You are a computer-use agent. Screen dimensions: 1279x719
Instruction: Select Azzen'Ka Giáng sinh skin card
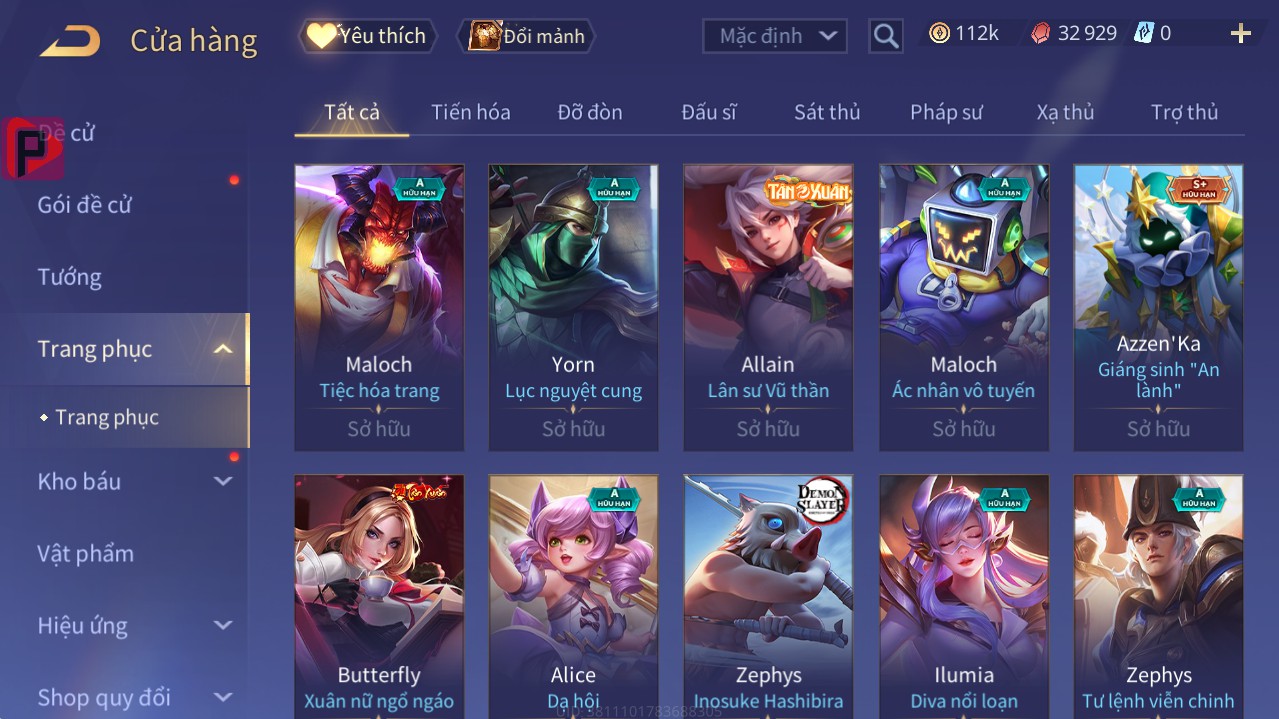(x=1158, y=308)
